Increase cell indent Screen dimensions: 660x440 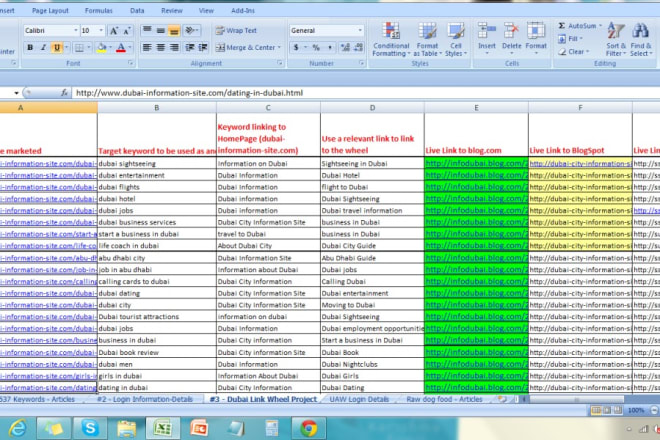[x=203, y=48]
